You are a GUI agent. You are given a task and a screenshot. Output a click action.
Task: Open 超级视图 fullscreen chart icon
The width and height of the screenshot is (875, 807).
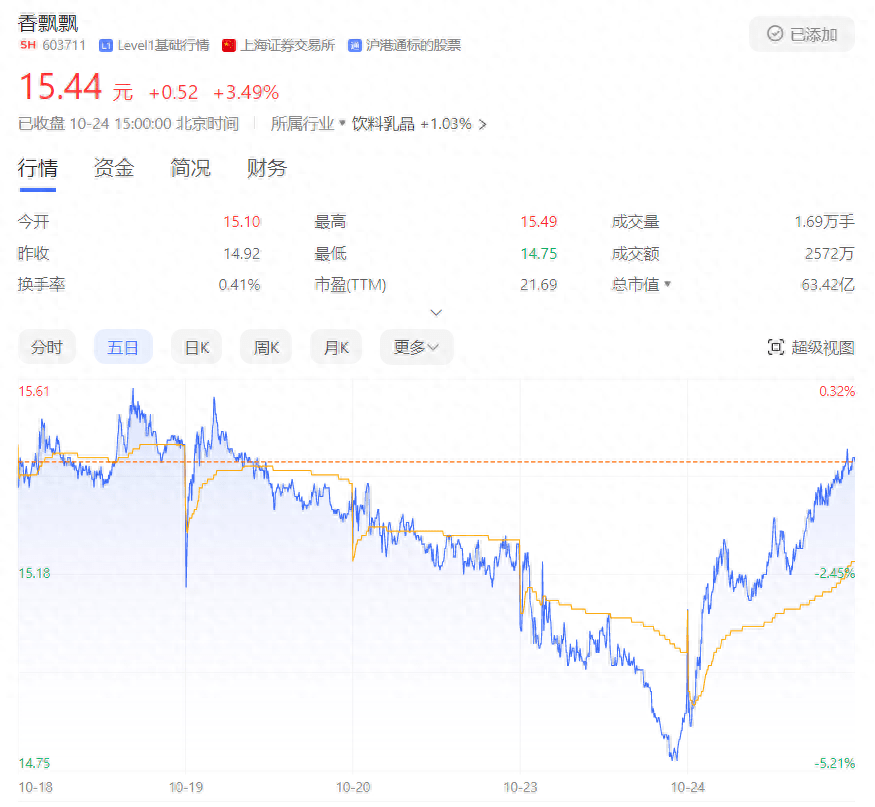(775, 347)
